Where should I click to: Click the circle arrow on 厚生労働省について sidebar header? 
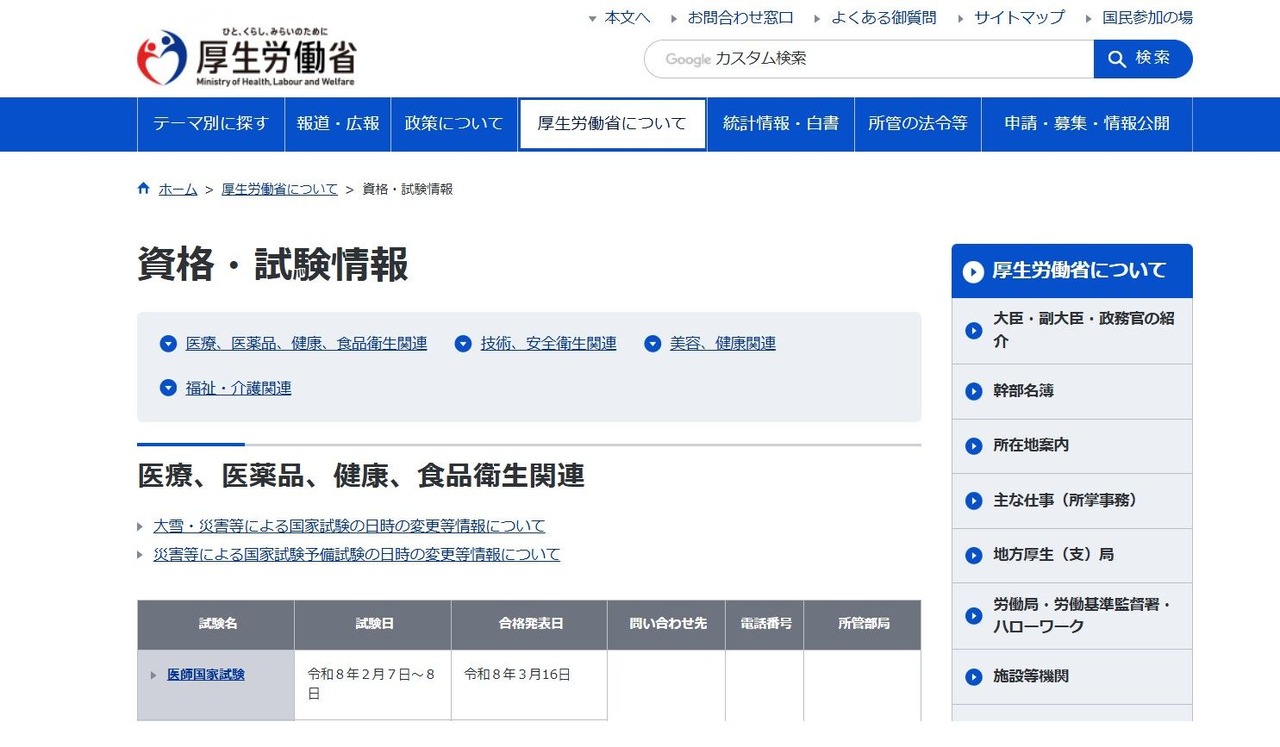pos(973,270)
